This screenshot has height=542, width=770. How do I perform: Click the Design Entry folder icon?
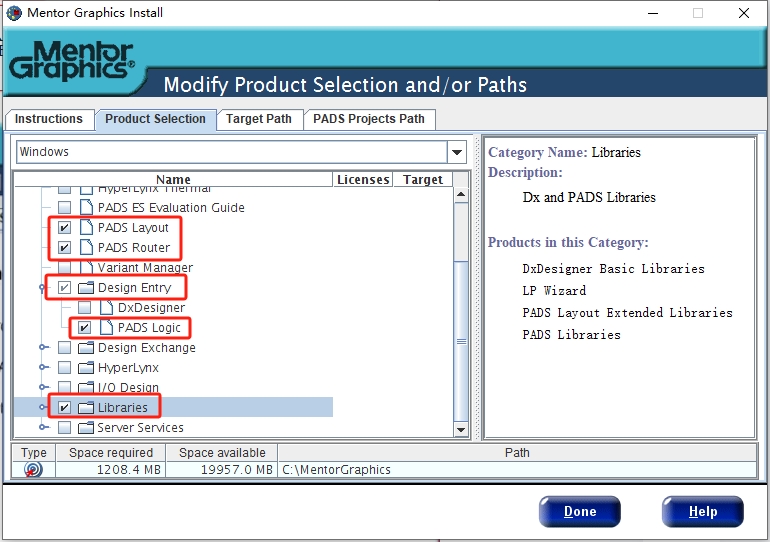[x=86, y=288]
